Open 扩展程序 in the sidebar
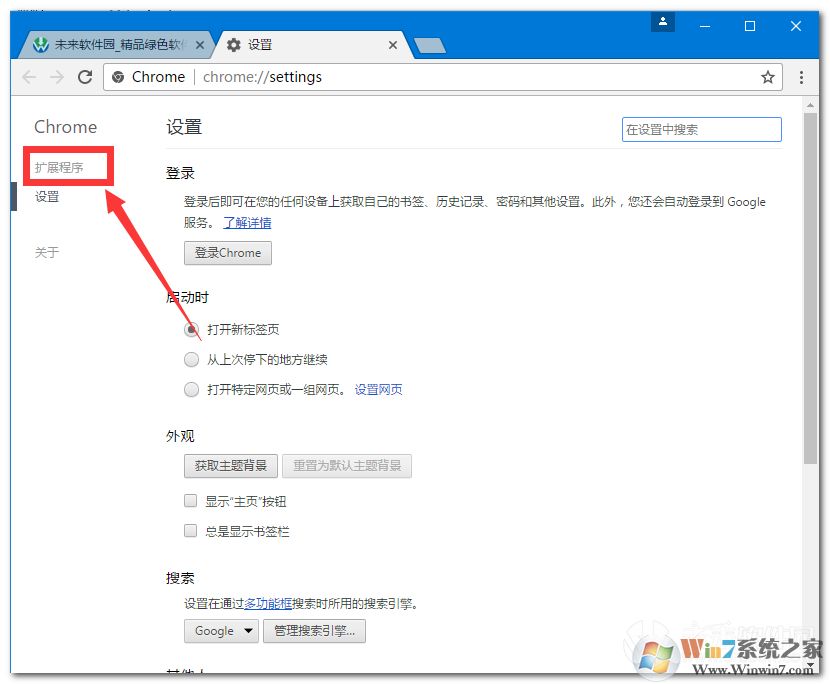The image size is (830, 684). coord(59,168)
